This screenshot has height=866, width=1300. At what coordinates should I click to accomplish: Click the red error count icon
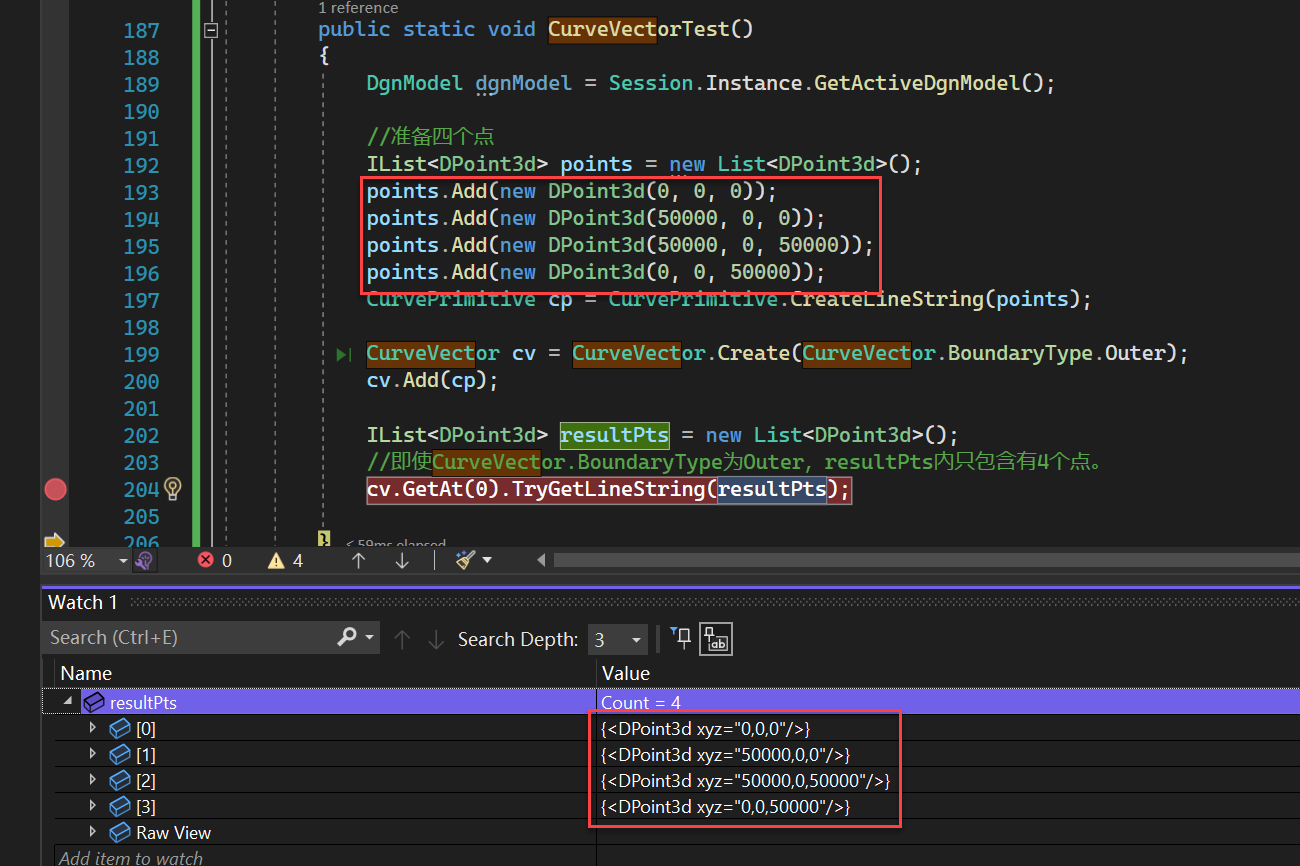point(206,560)
